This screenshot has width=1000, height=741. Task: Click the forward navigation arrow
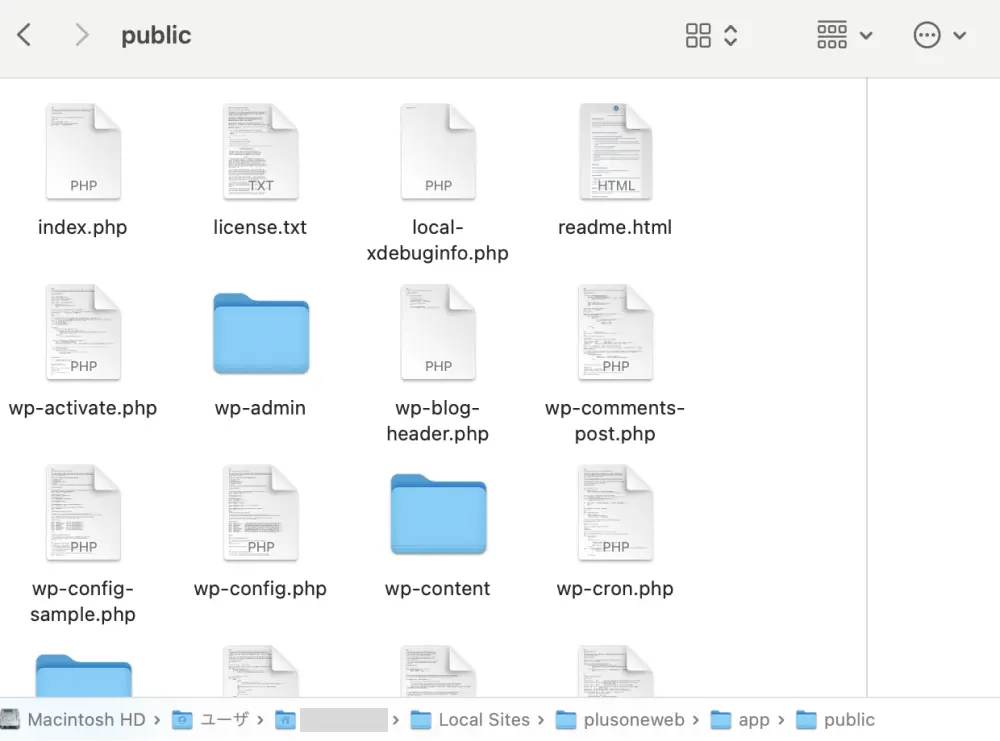pos(82,36)
